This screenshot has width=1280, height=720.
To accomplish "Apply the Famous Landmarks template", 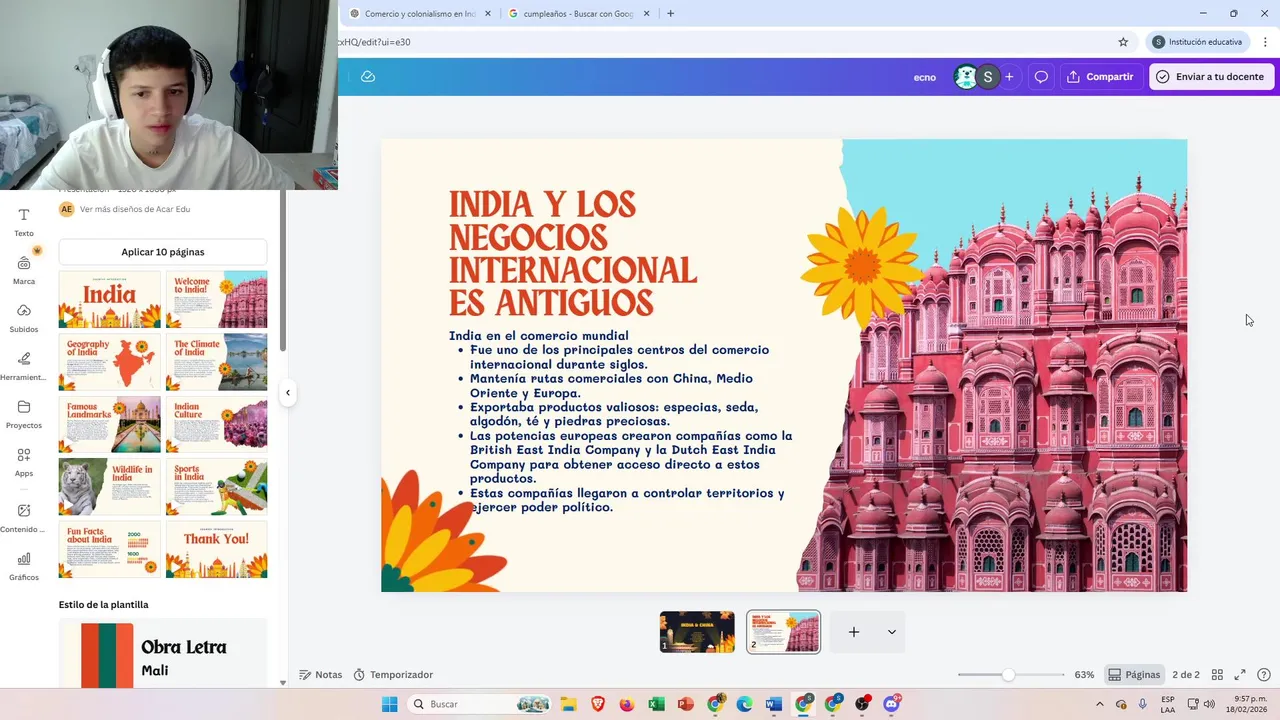I will click(x=109, y=424).
